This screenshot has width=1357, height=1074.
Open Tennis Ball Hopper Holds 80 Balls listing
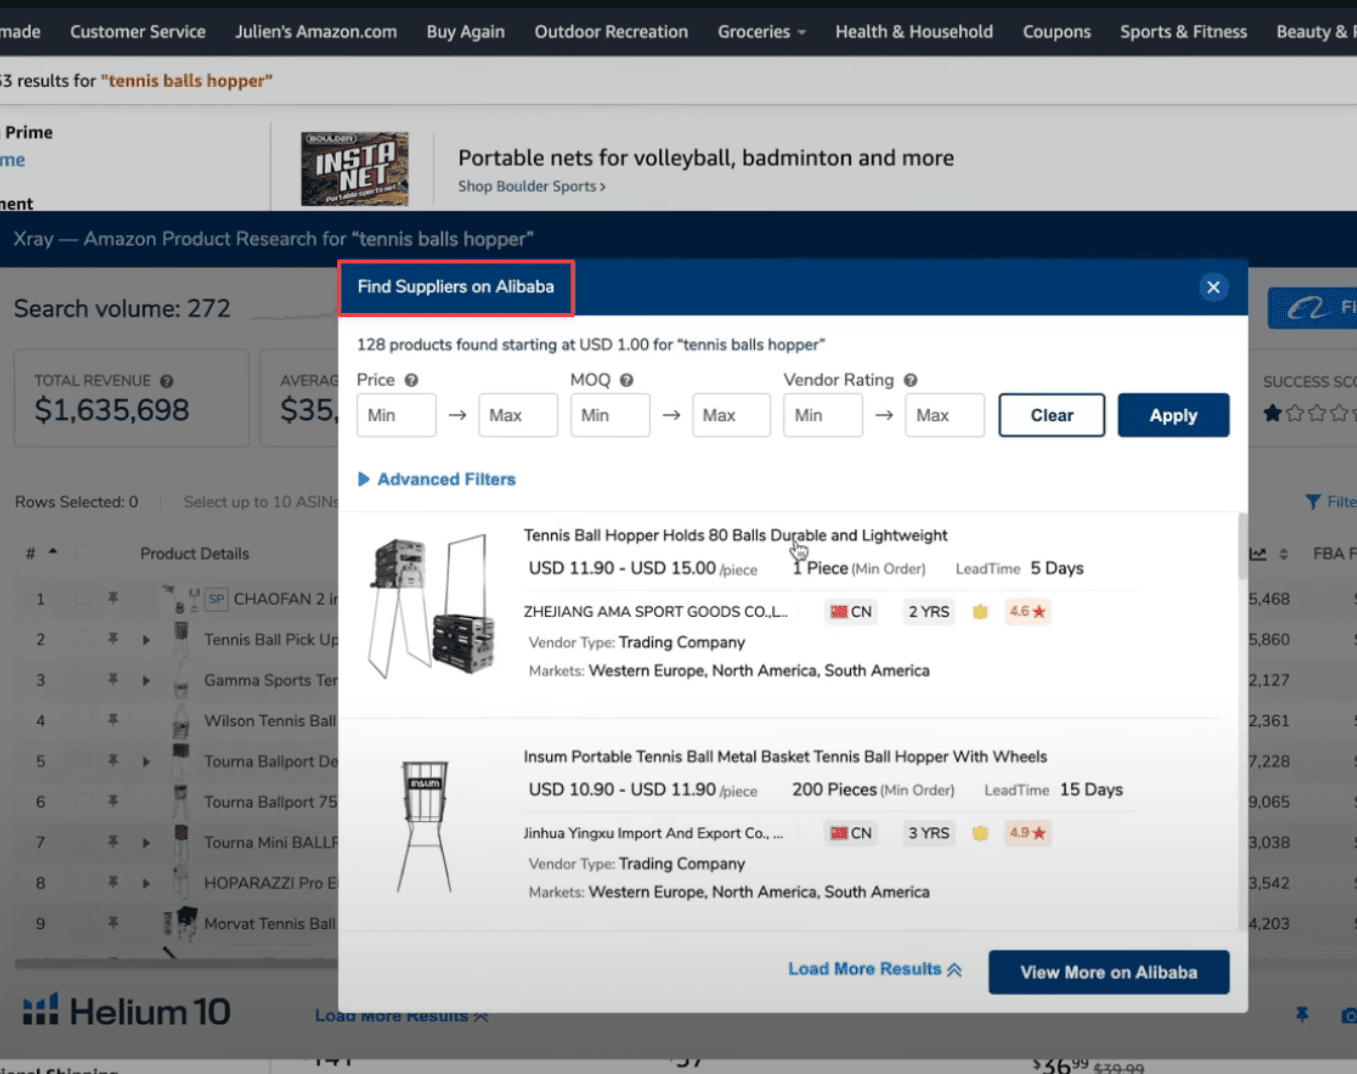tap(735, 535)
